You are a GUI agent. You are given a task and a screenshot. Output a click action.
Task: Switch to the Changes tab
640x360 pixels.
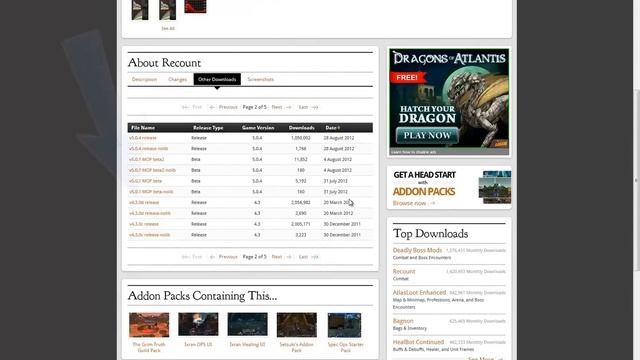coord(177,79)
